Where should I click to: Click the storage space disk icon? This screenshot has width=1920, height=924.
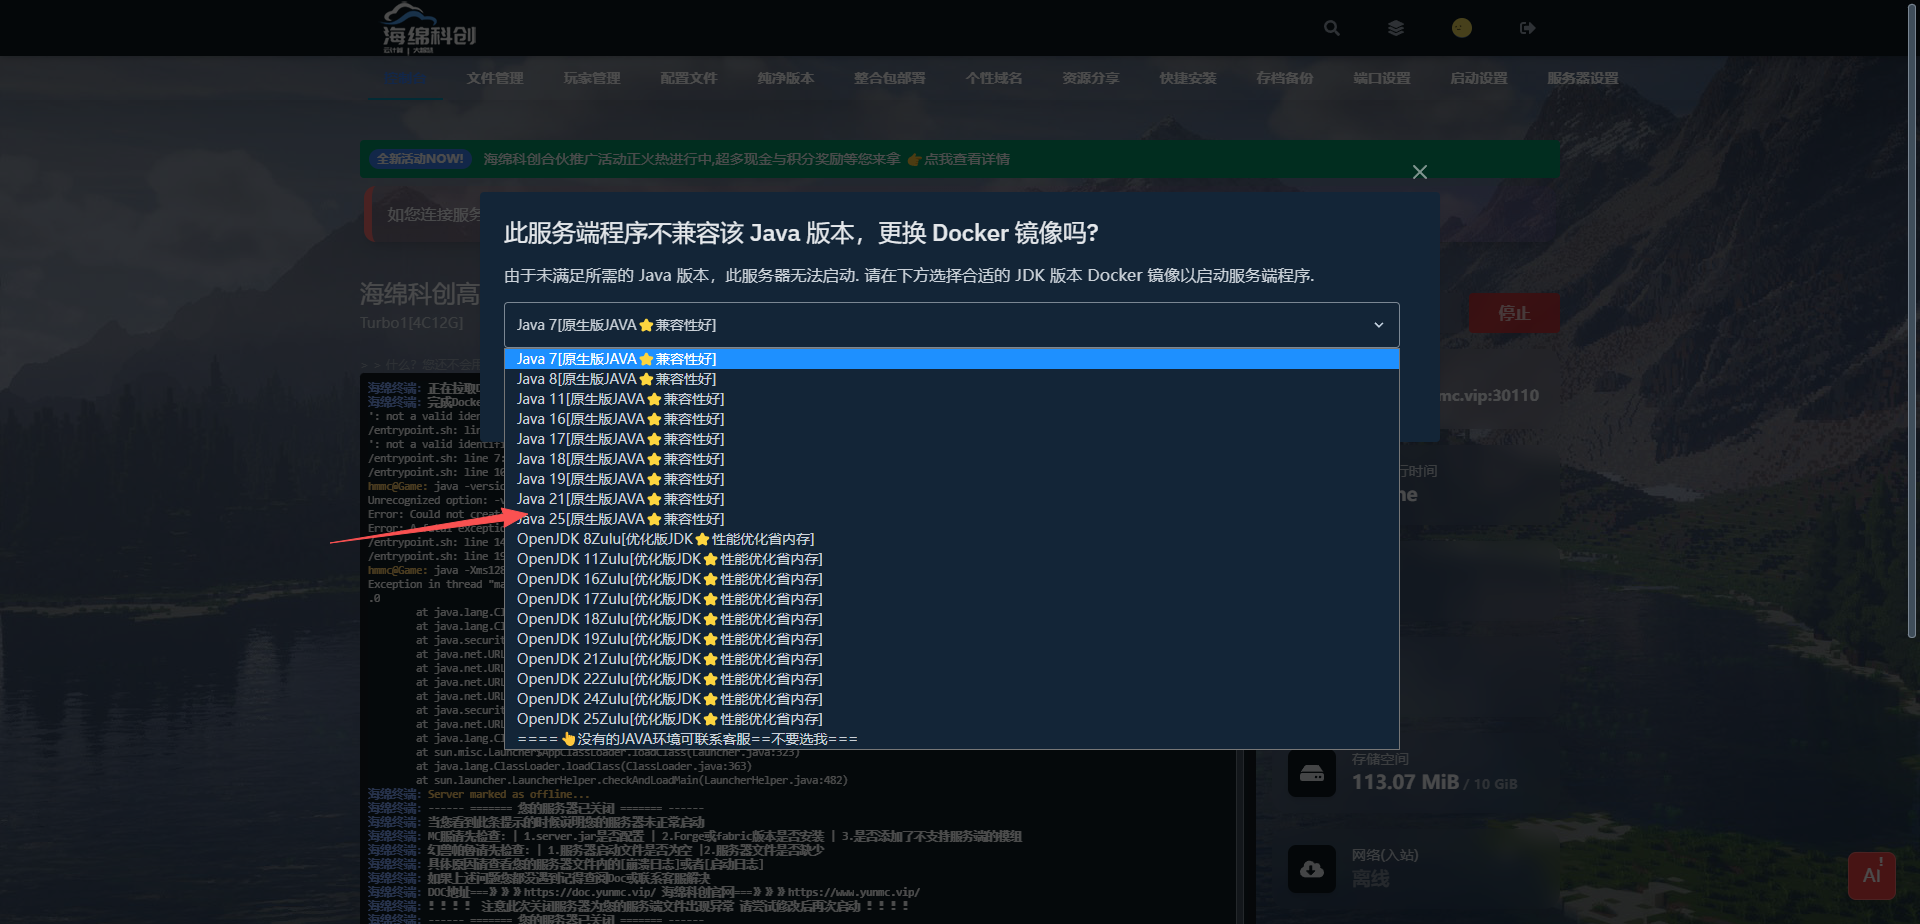(x=1311, y=774)
